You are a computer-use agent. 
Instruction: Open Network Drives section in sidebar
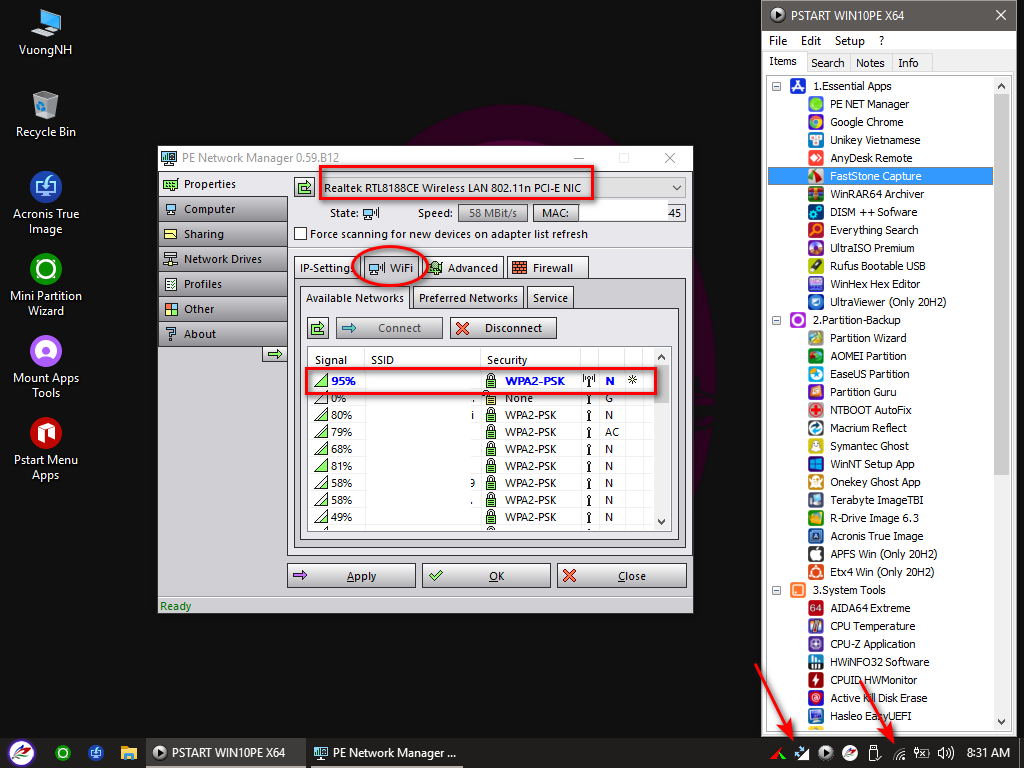coord(223,259)
